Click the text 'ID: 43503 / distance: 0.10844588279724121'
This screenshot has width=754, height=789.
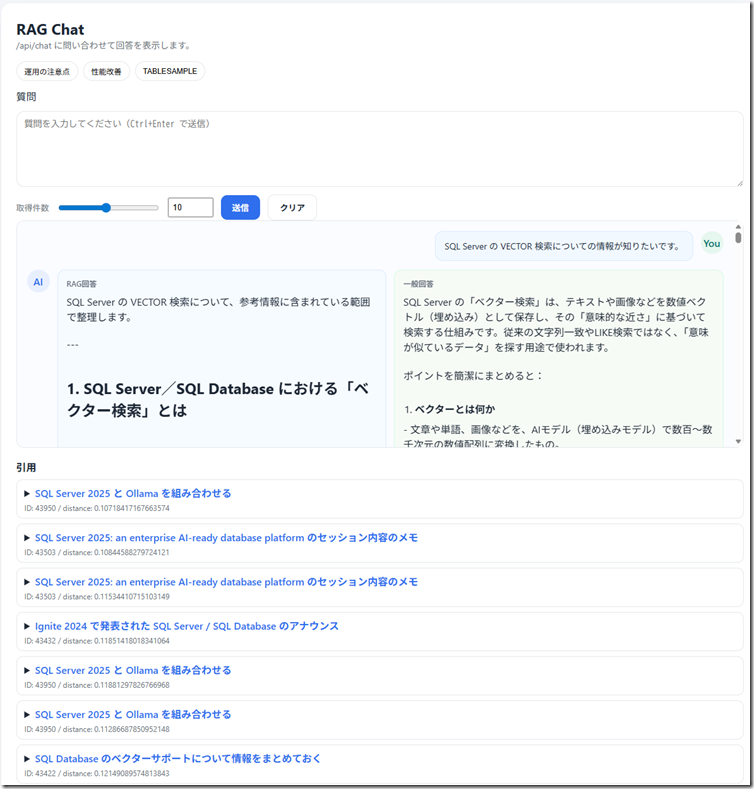(97, 553)
